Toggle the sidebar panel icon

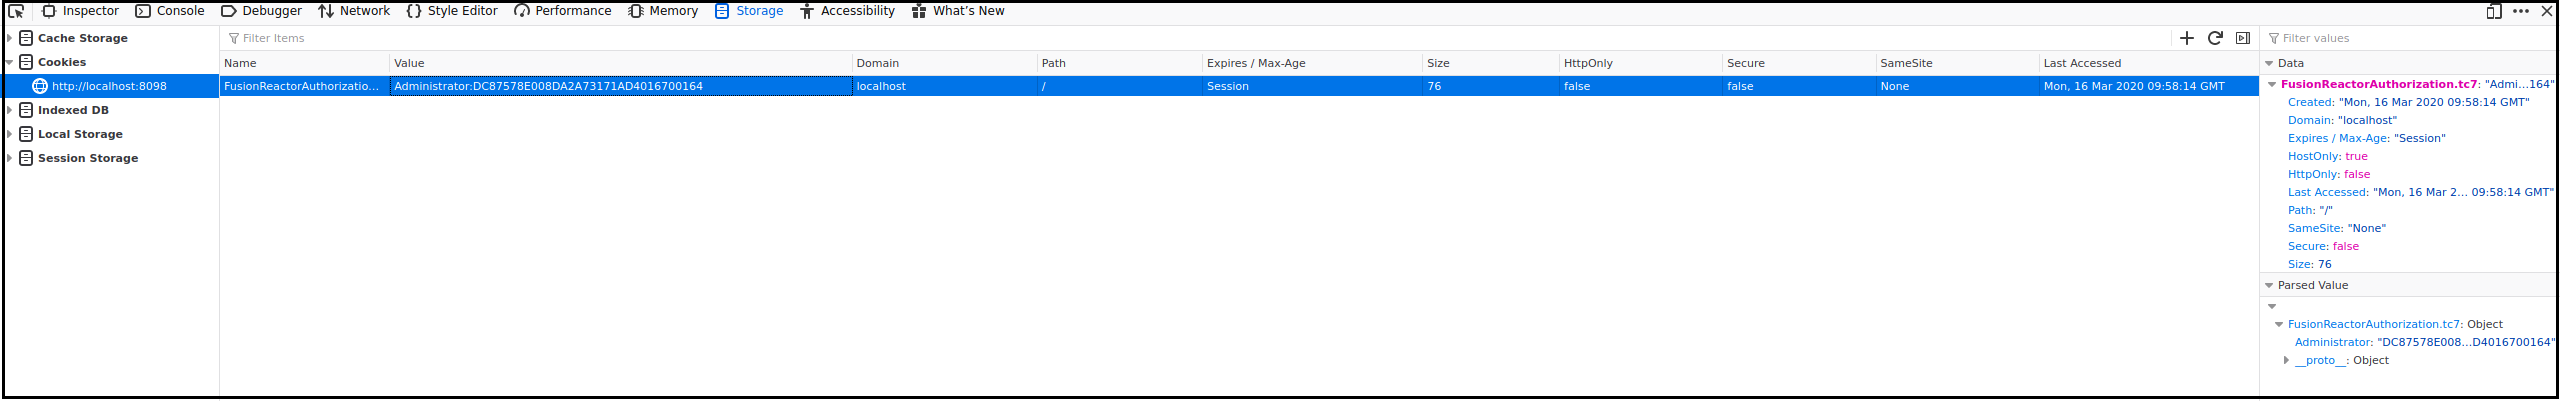click(2243, 38)
